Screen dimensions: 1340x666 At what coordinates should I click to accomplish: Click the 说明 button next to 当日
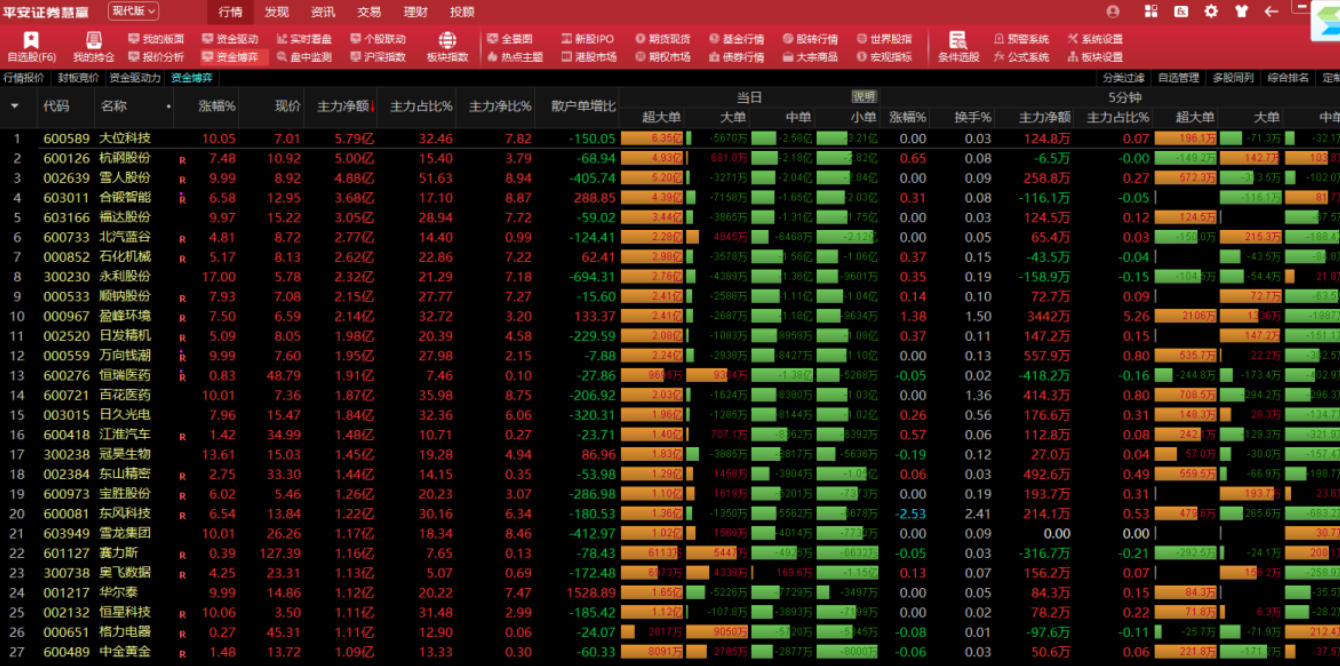(864, 97)
